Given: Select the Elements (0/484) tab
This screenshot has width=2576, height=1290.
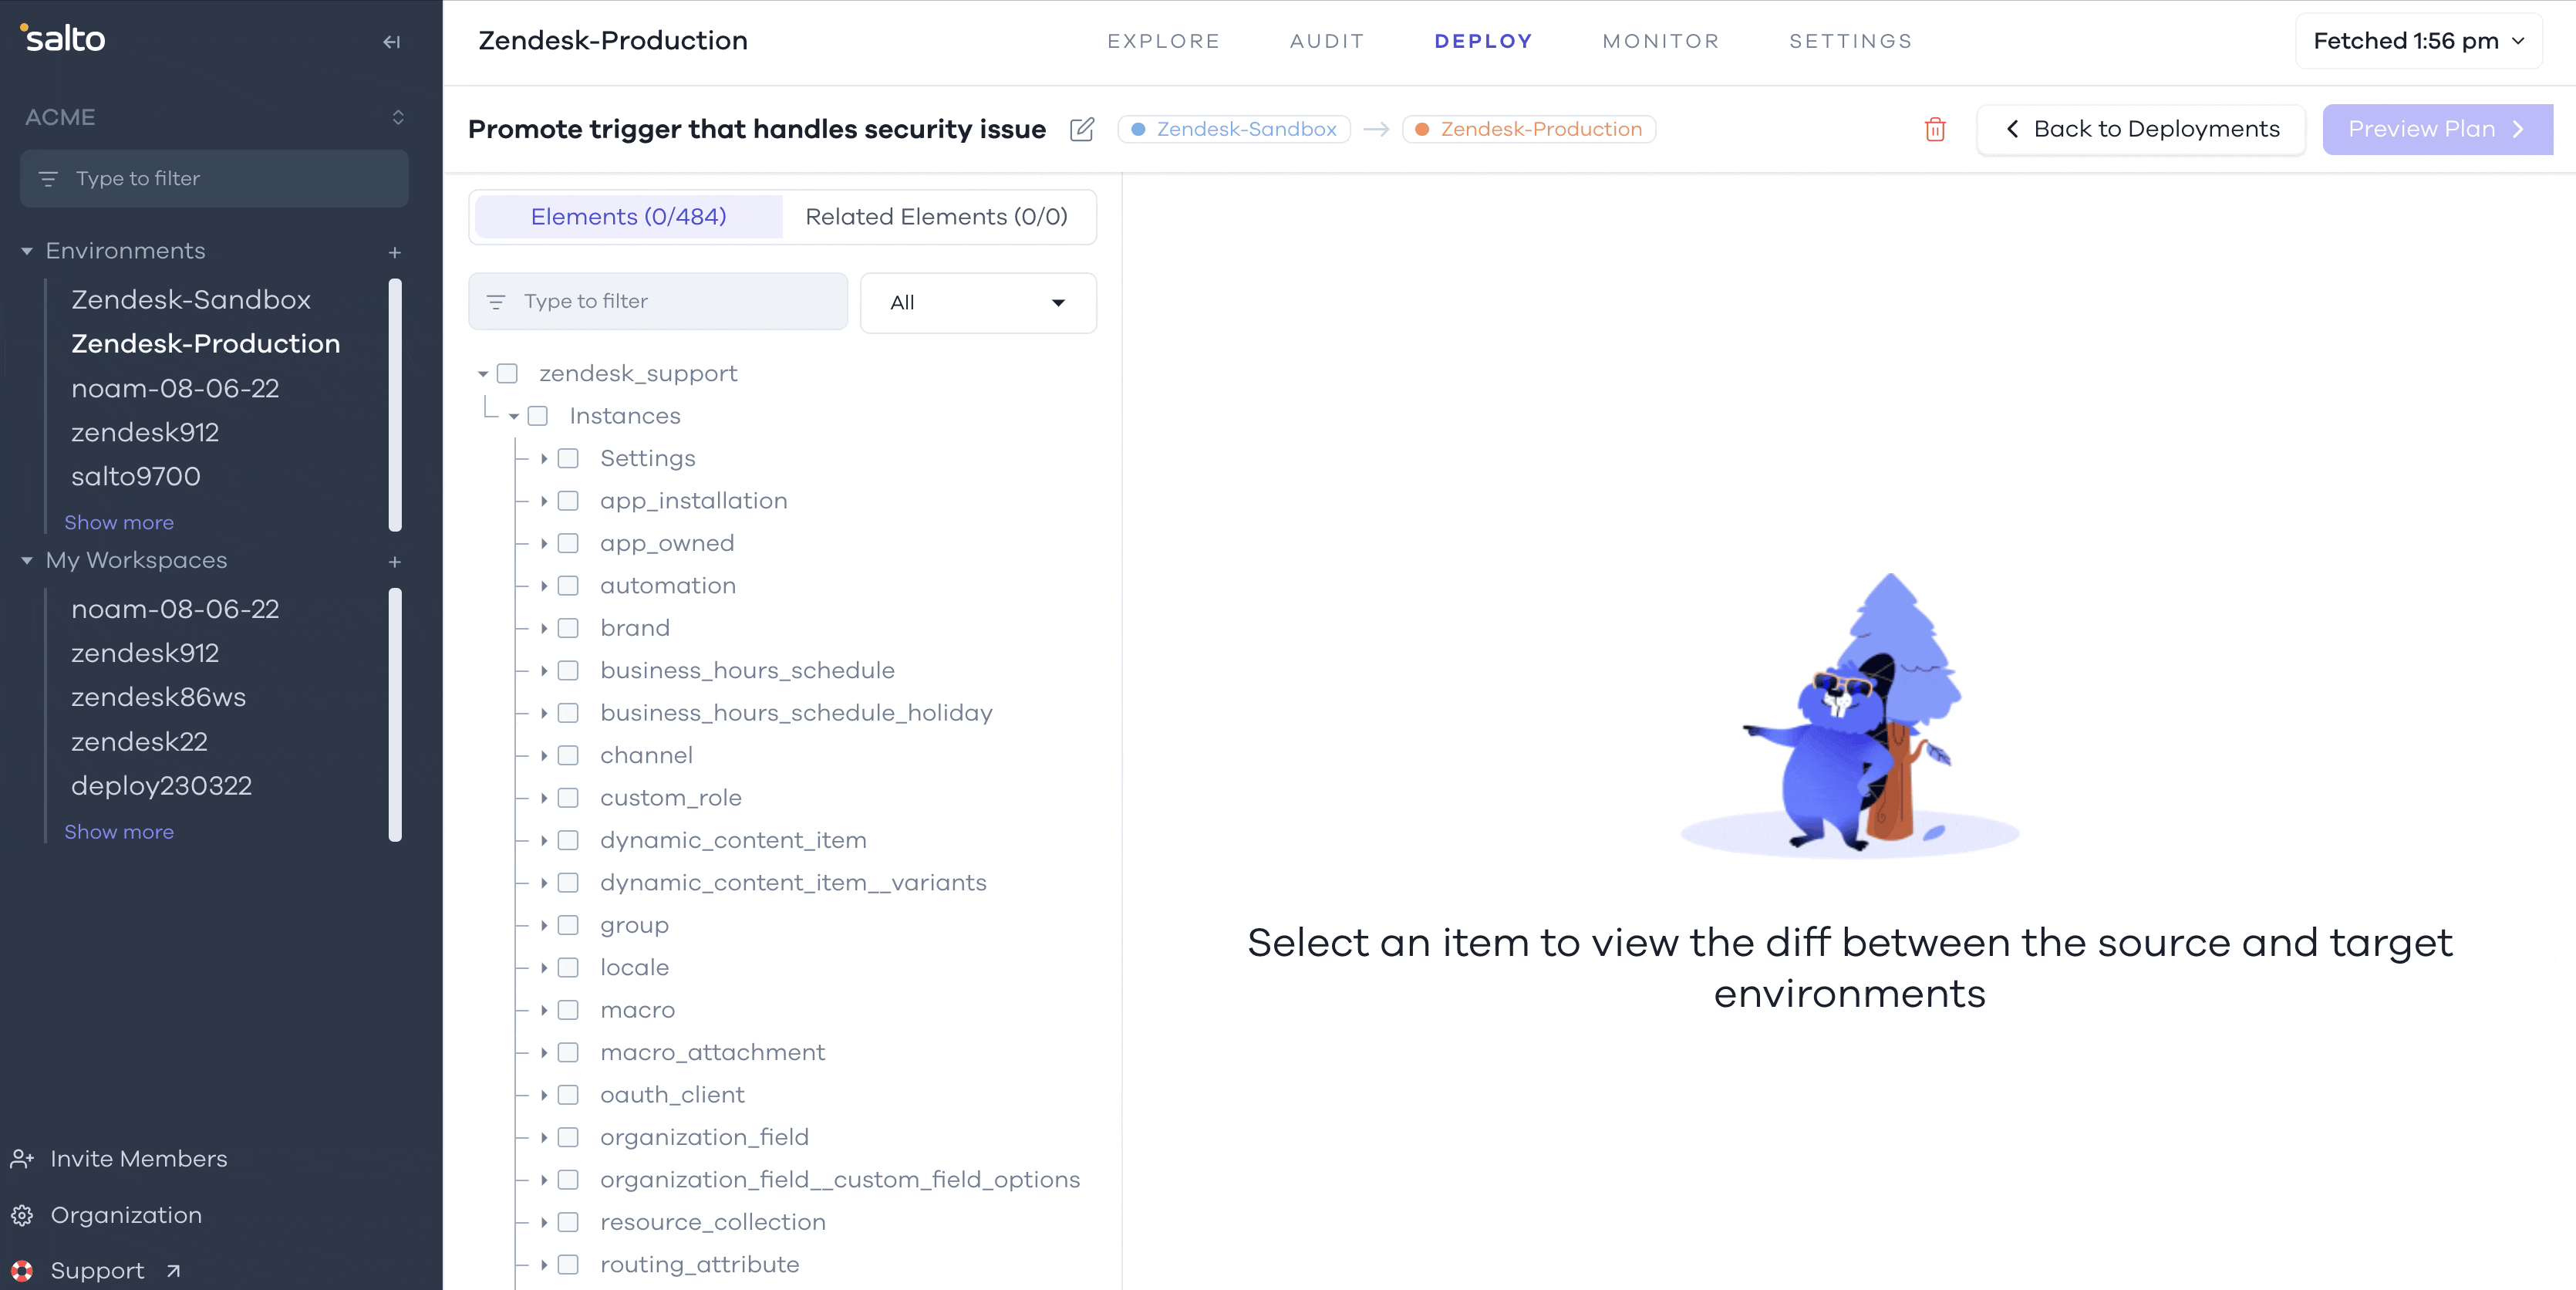Looking at the screenshot, I should 628,216.
